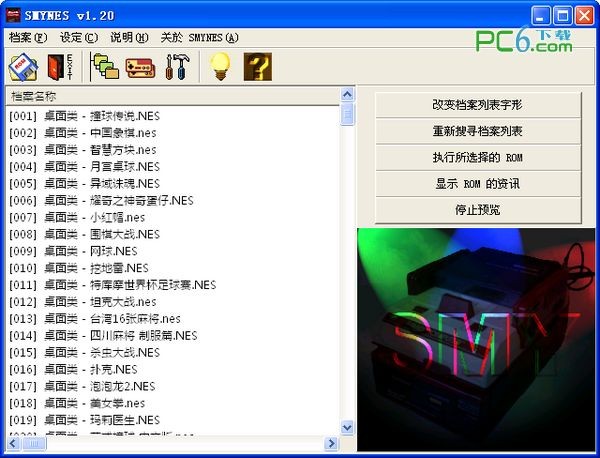Image resolution: width=600 pixels, height=458 pixels.
Task: Click the file list scroll down arrow
Action: 347,427
